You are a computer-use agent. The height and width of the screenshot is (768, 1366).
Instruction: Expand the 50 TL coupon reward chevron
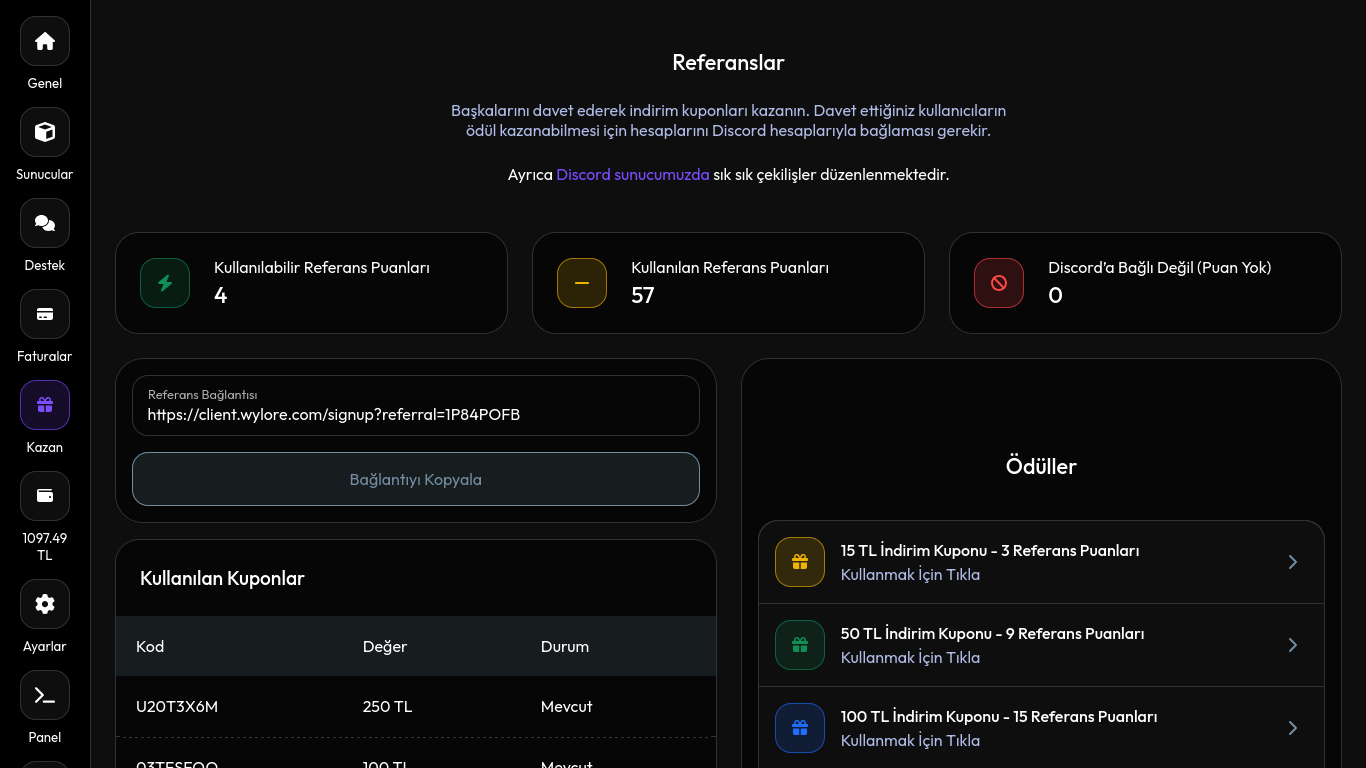[x=1292, y=645]
